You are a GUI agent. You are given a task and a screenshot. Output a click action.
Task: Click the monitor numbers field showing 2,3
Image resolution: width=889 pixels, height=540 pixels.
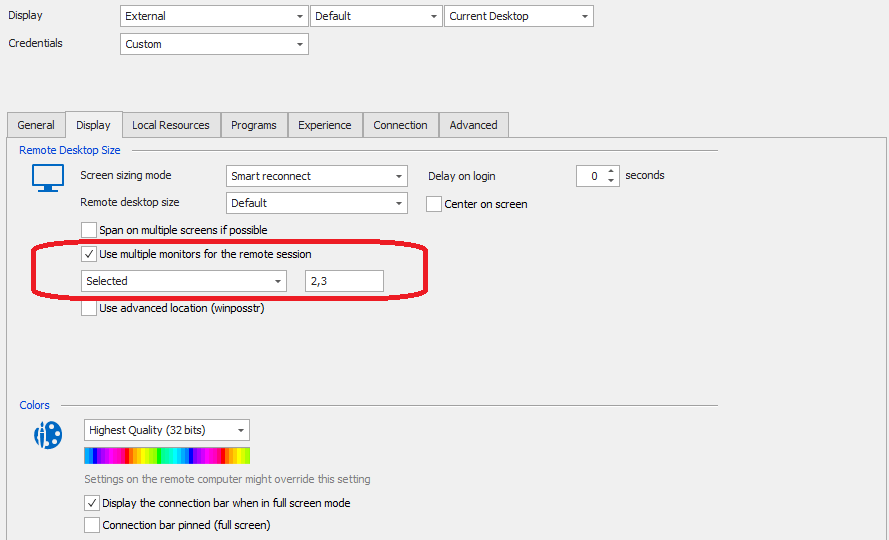(x=344, y=281)
